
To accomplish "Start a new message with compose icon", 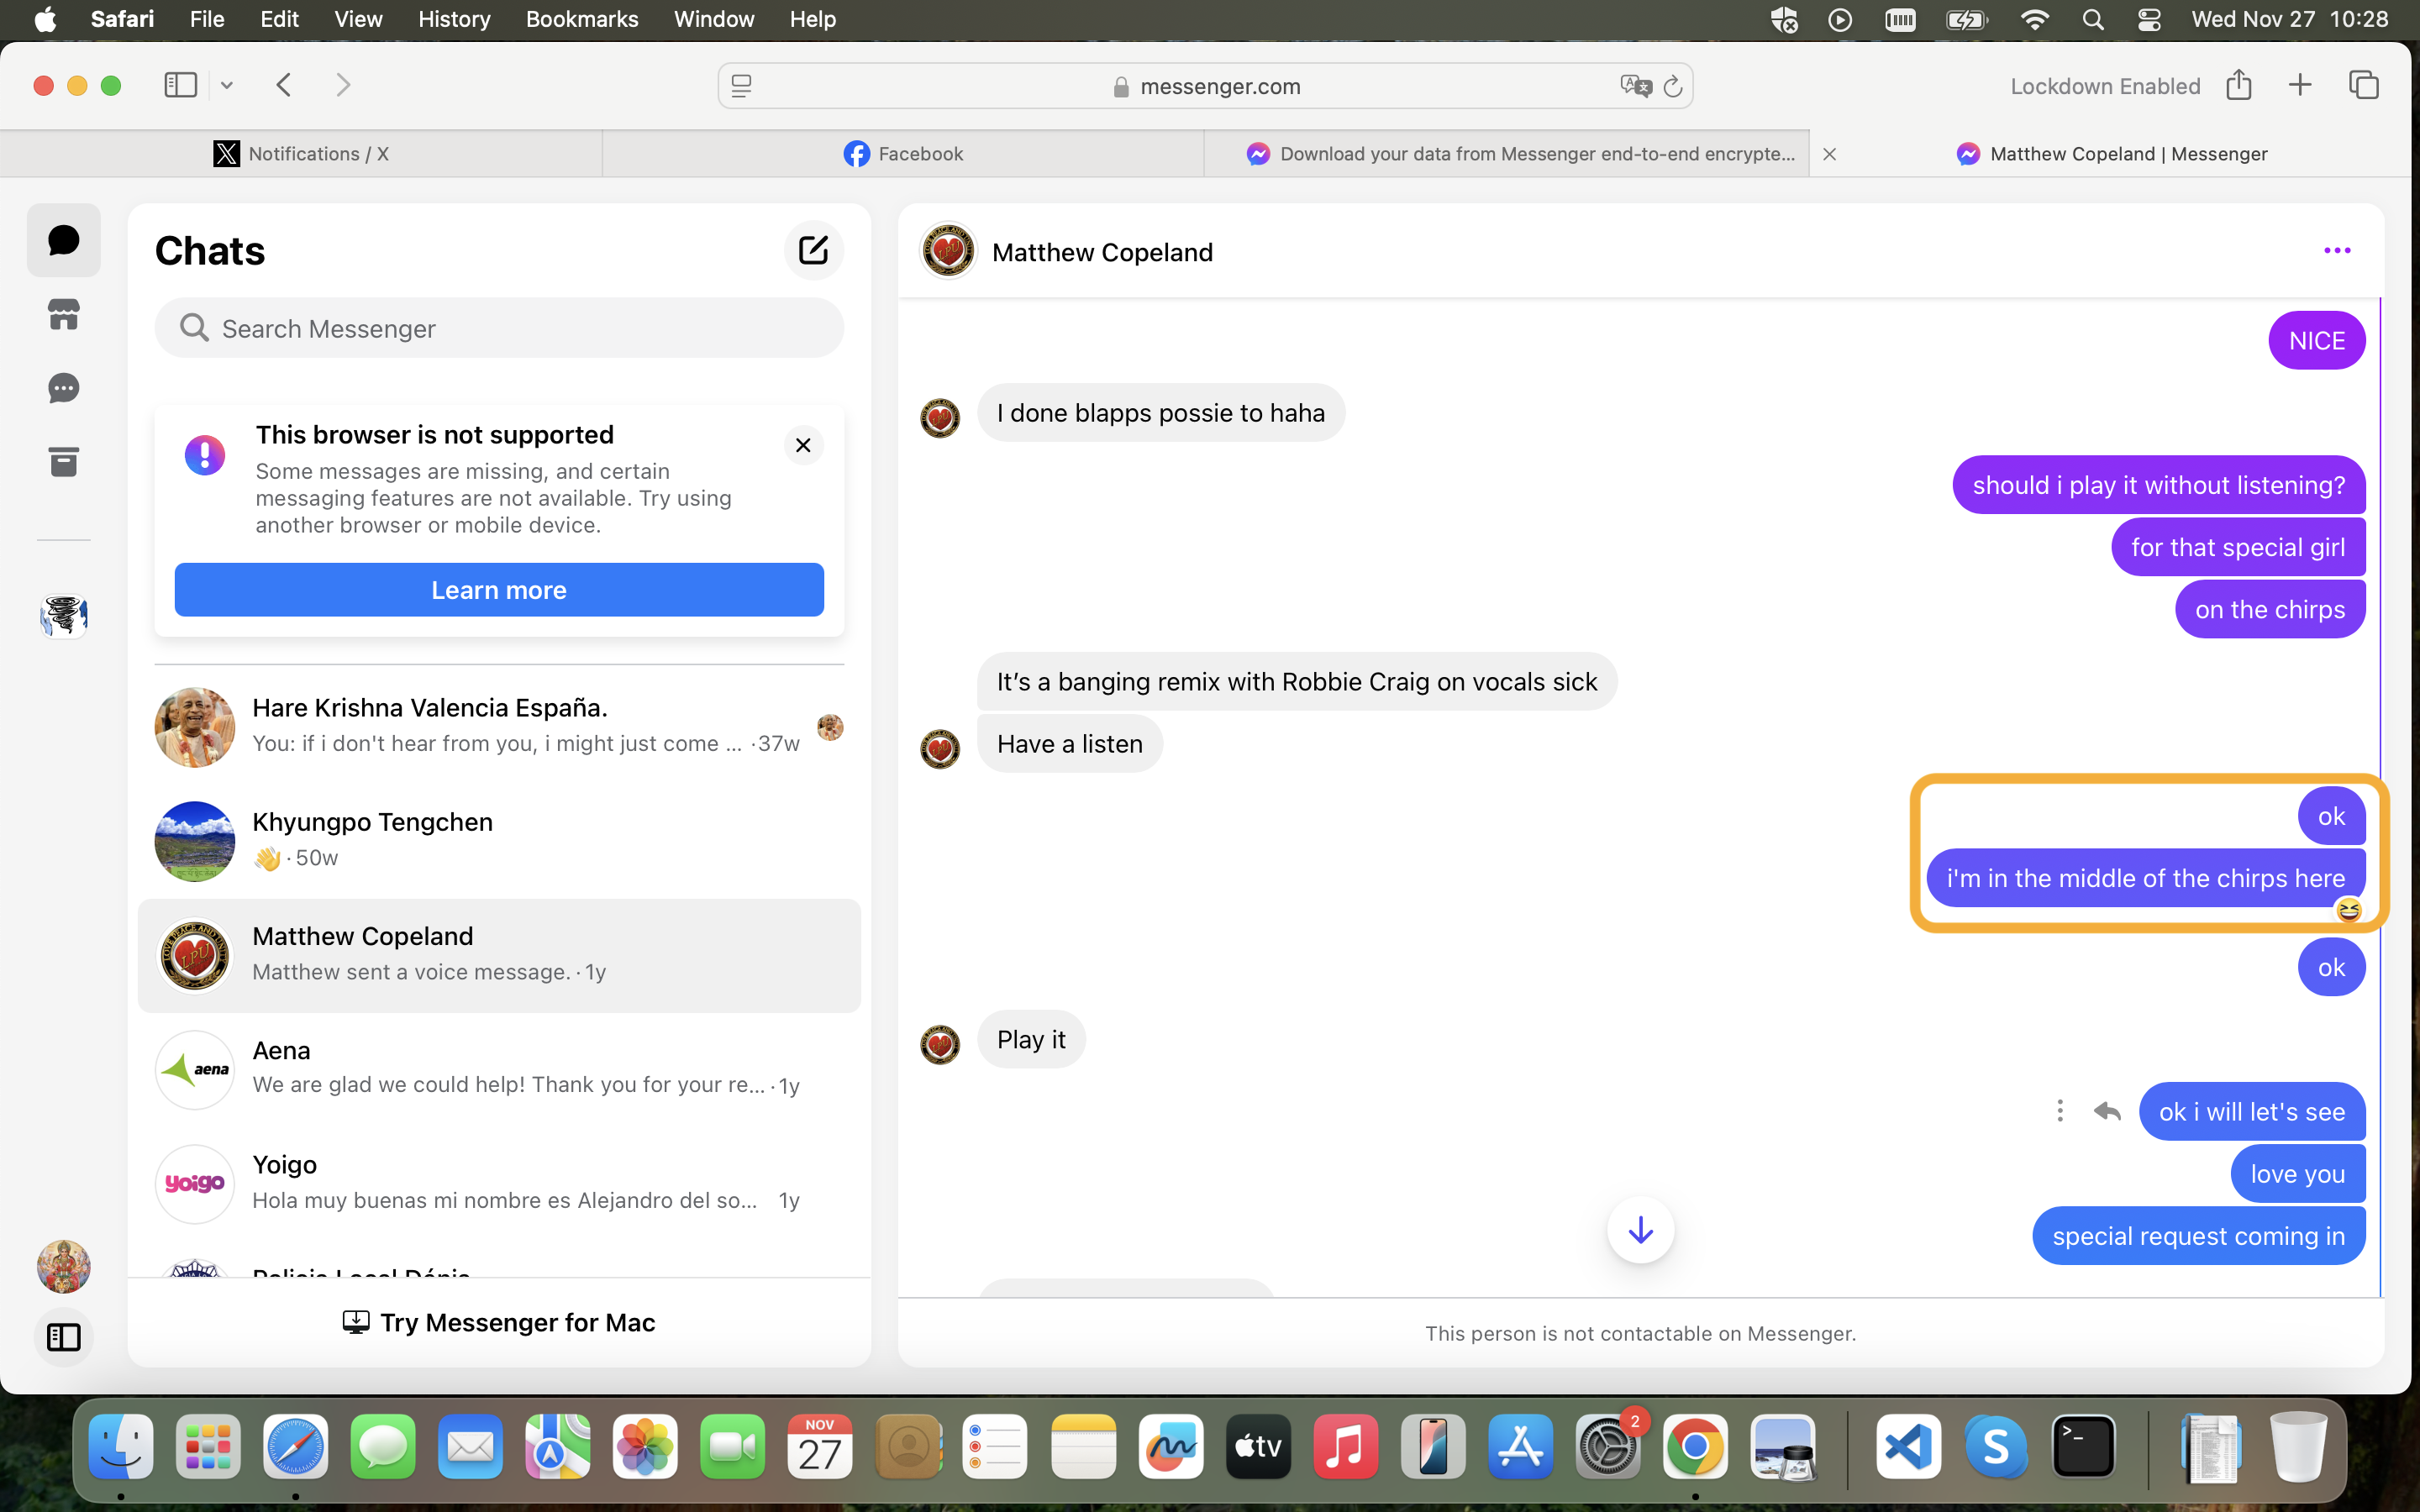I will pyautogui.click(x=813, y=250).
